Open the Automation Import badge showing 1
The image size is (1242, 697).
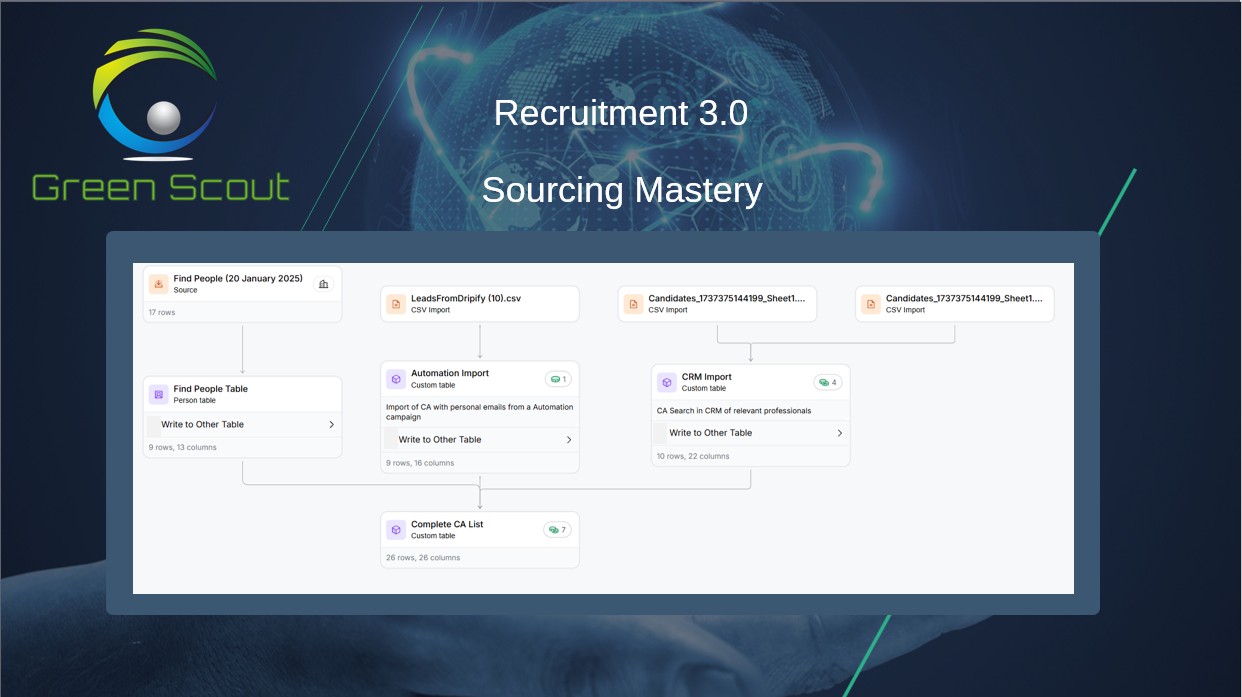(x=557, y=379)
